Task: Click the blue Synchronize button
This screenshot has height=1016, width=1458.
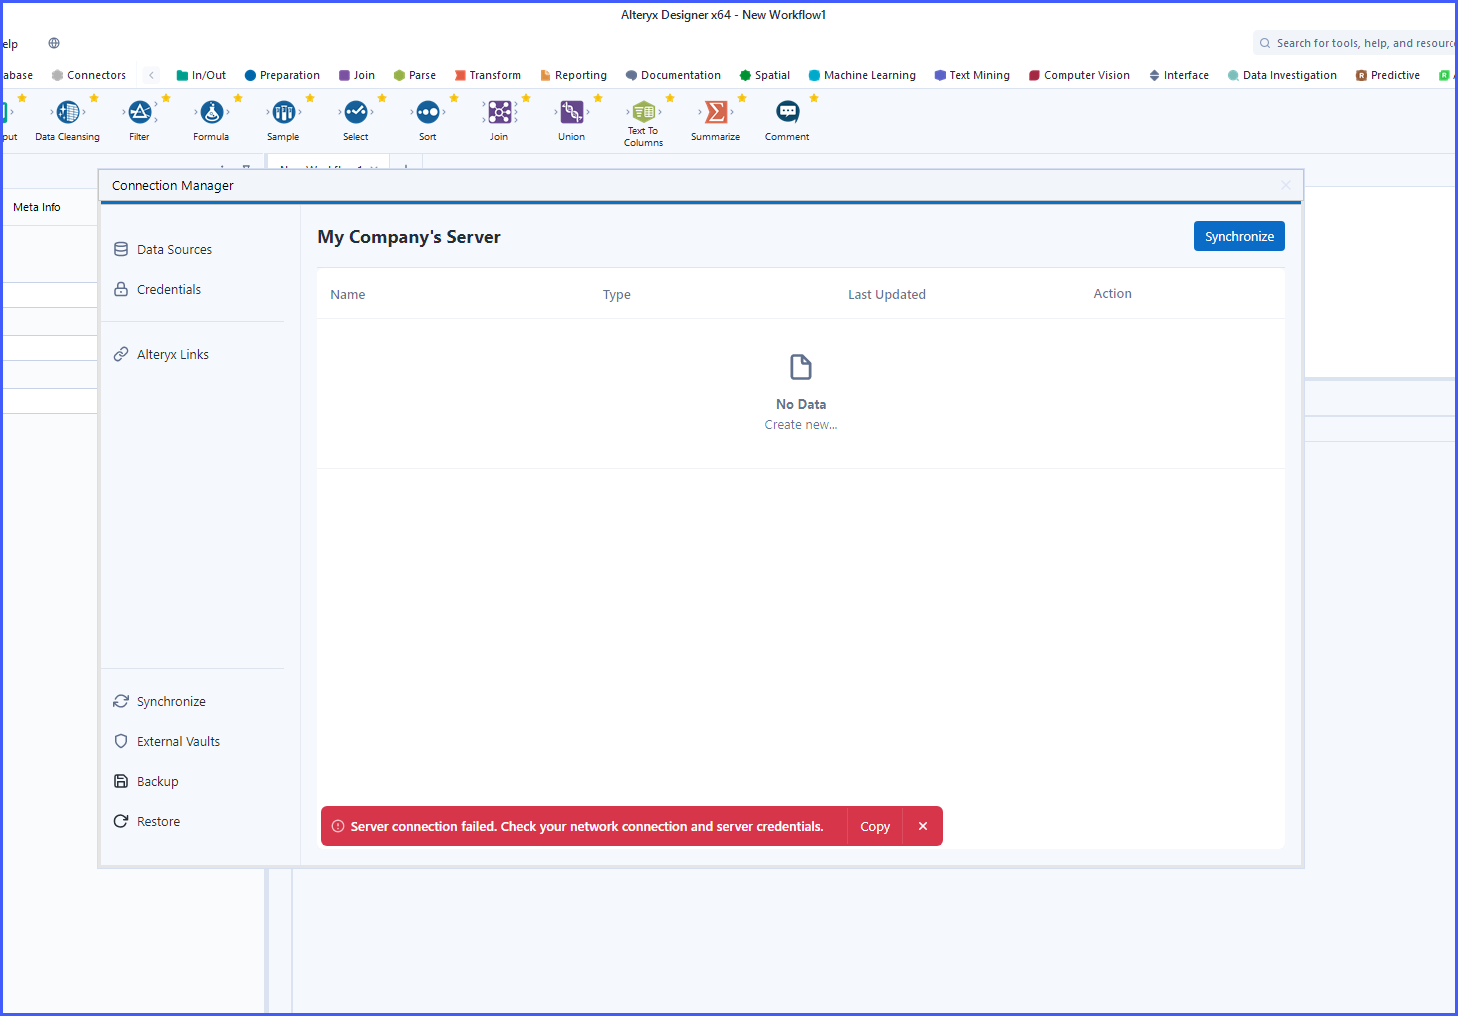Action: tap(1239, 236)
